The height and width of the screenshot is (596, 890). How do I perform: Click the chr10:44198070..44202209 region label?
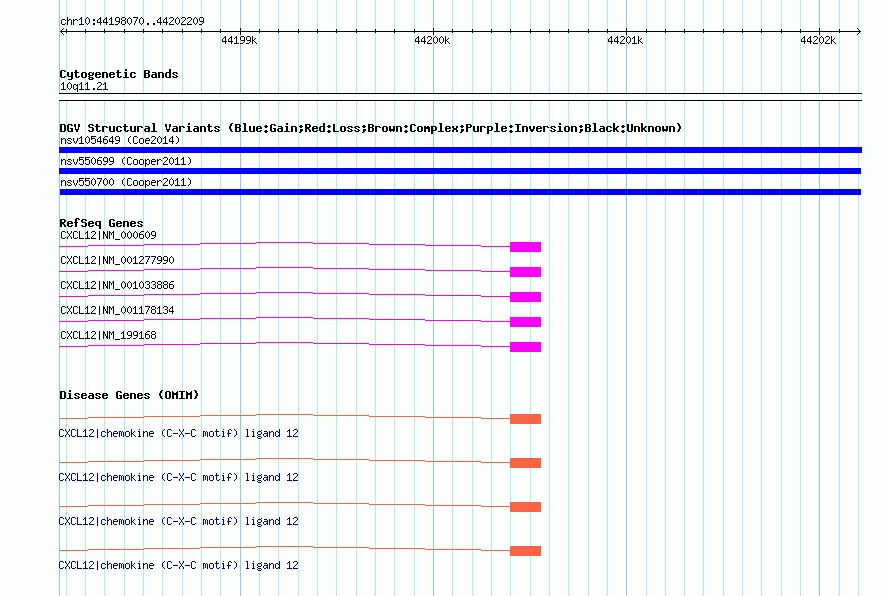[132, 21]
